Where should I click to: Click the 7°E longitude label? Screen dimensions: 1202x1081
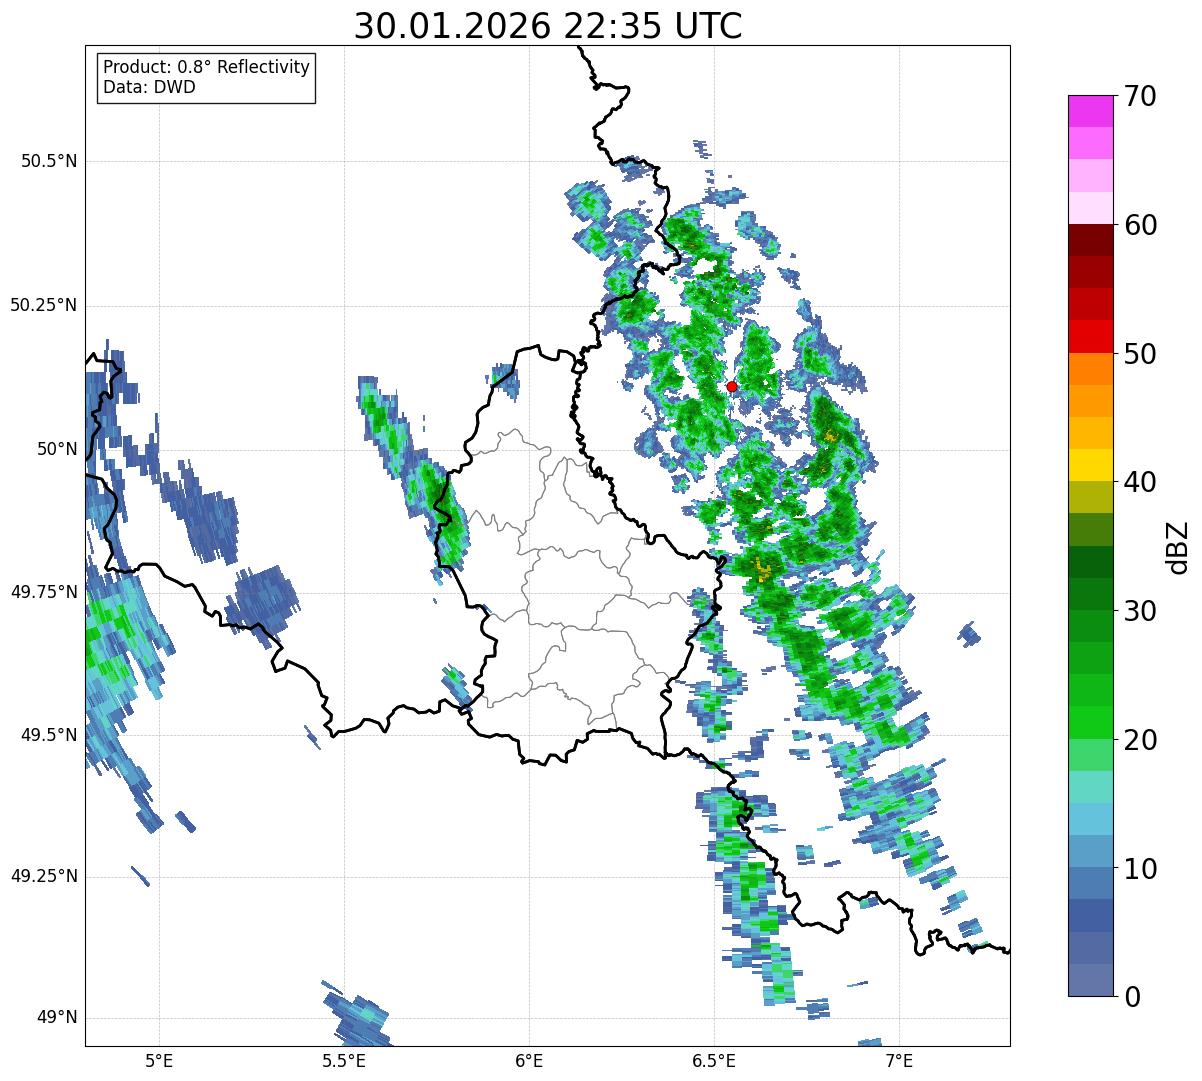tap(899, 1061)
